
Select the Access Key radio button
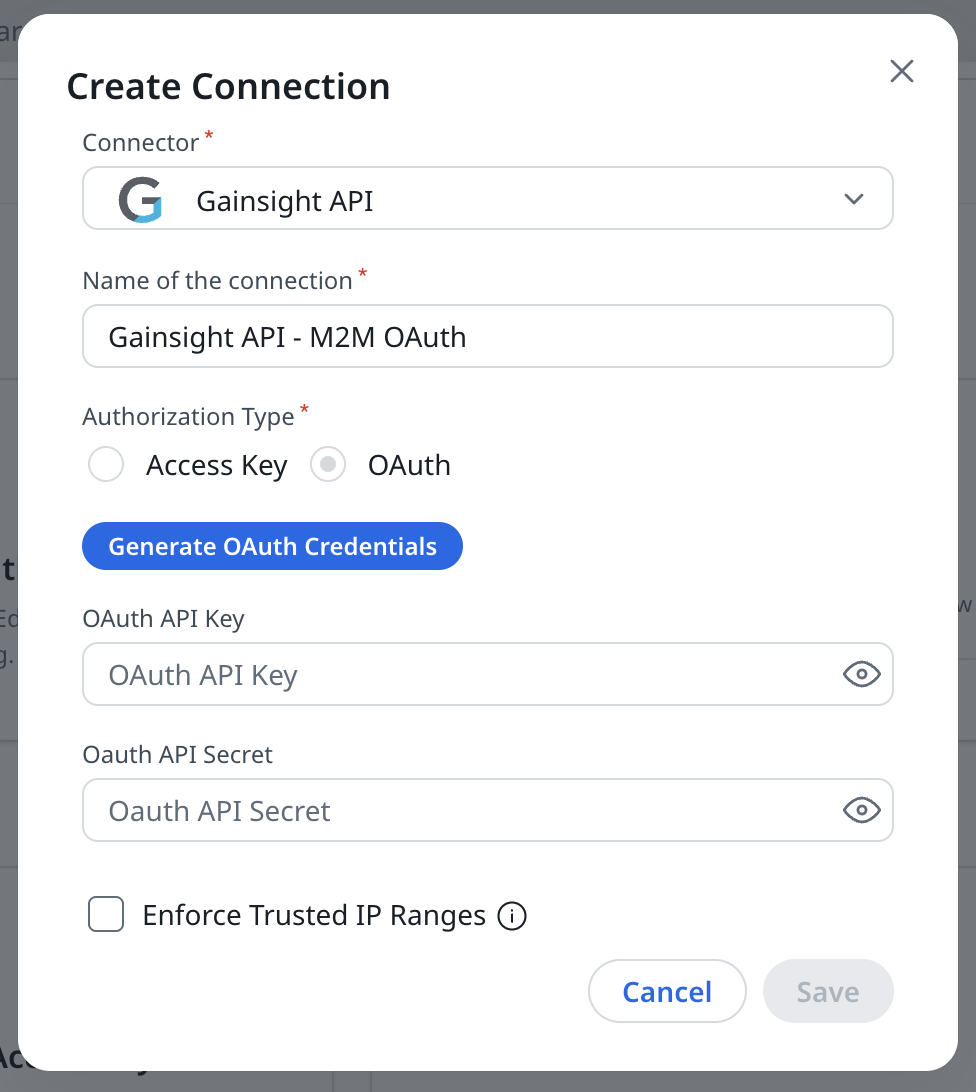106,465
